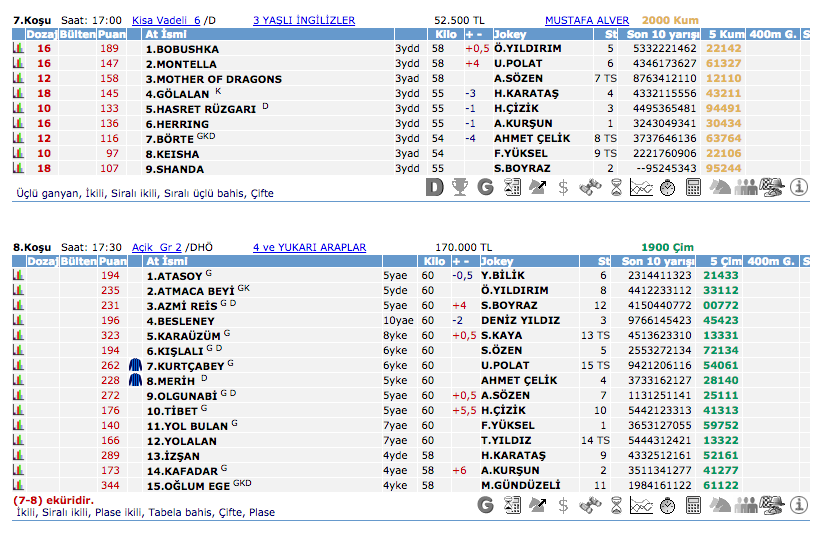The width and height of the screenshot is (832, 543).
Task: Click the Jokey column header in race 8
Action: [x=498, y=261]
